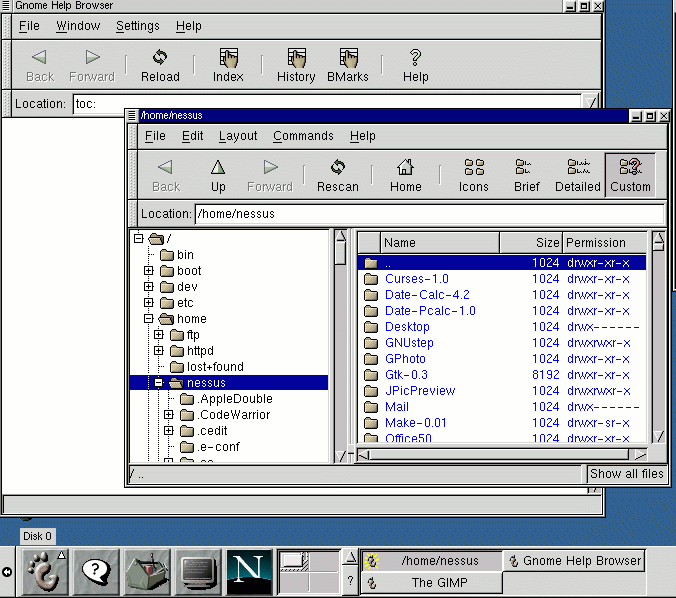
Task: Click the pager up arrow button
Action: click(351, 558)
